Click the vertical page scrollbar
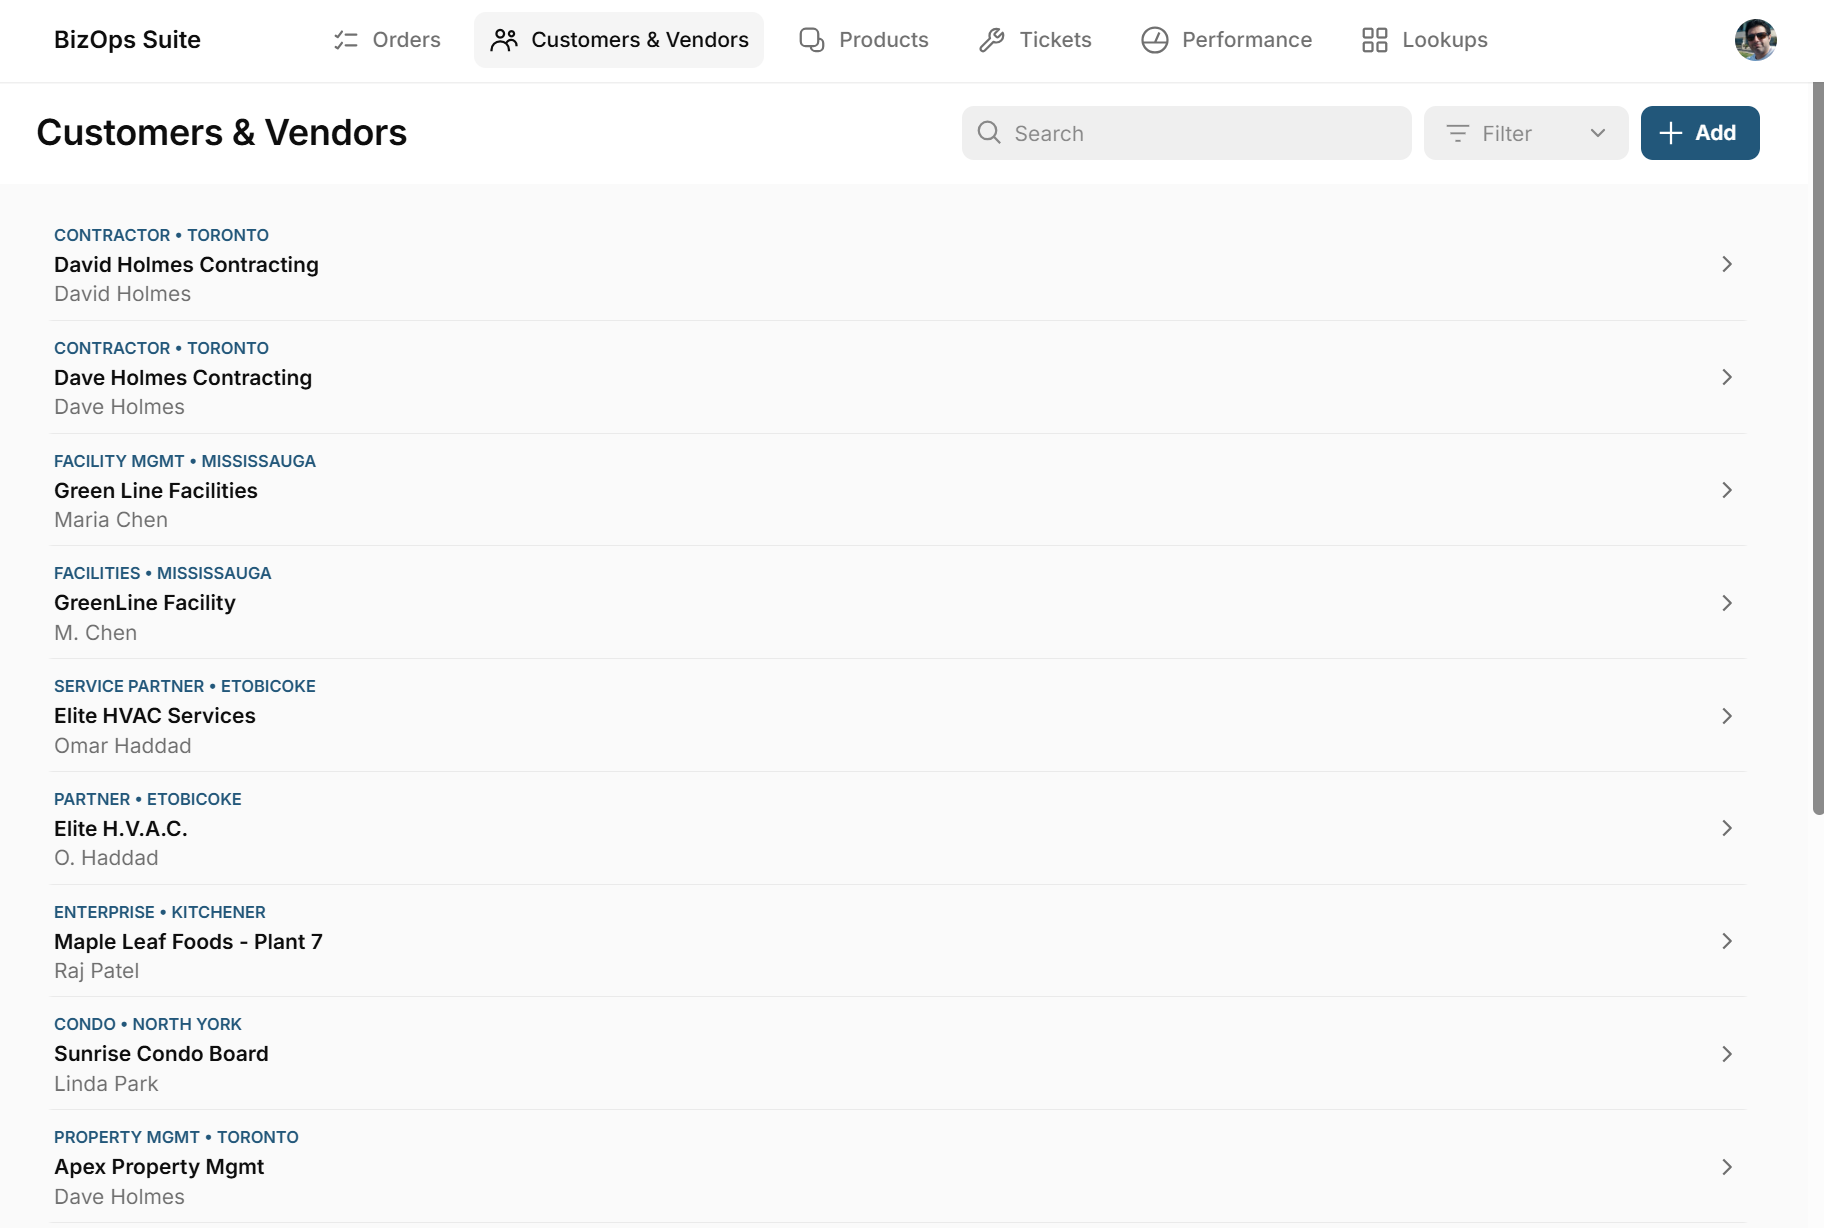 [1818, 448]
